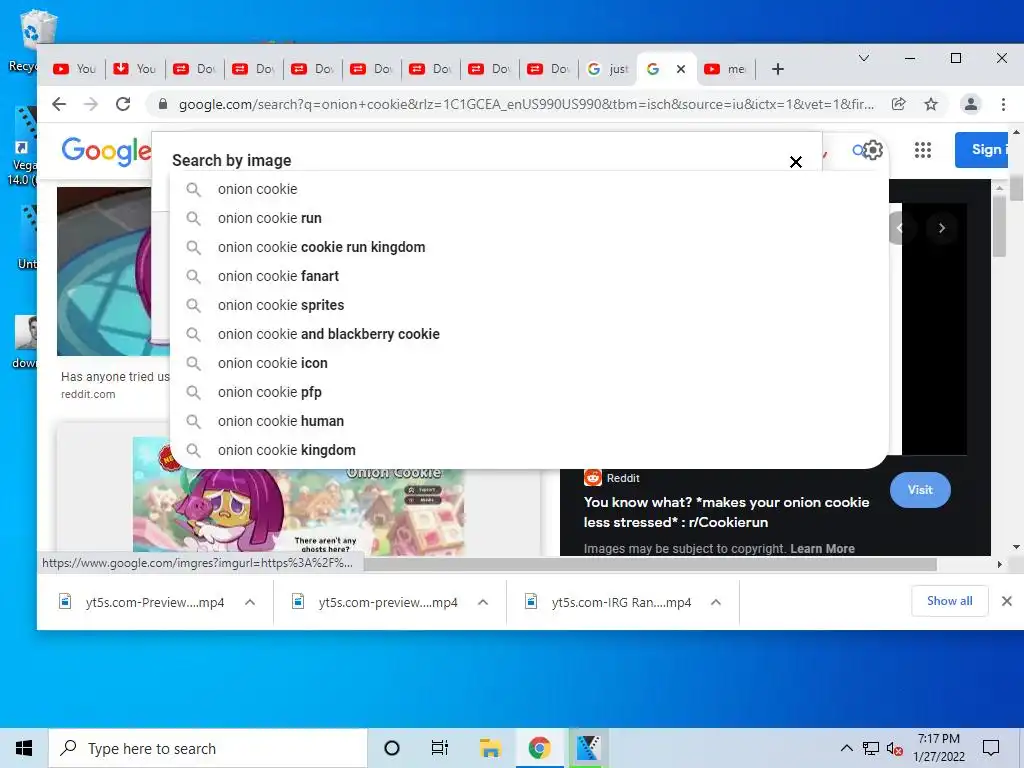
Task: Open Google apps grid
Action: tap(923, 150)
